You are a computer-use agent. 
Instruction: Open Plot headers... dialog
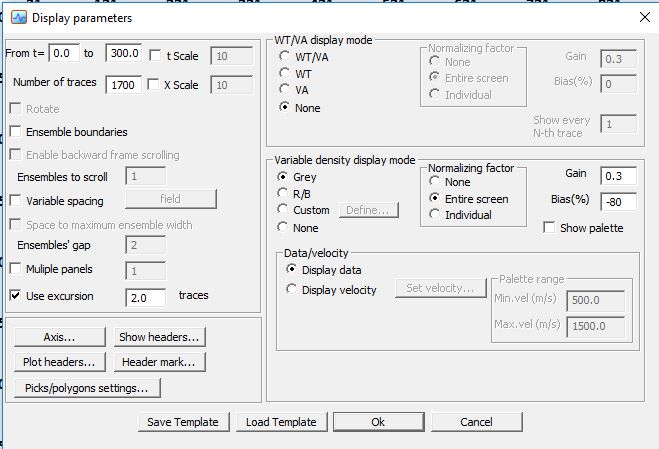pos(60,362)
